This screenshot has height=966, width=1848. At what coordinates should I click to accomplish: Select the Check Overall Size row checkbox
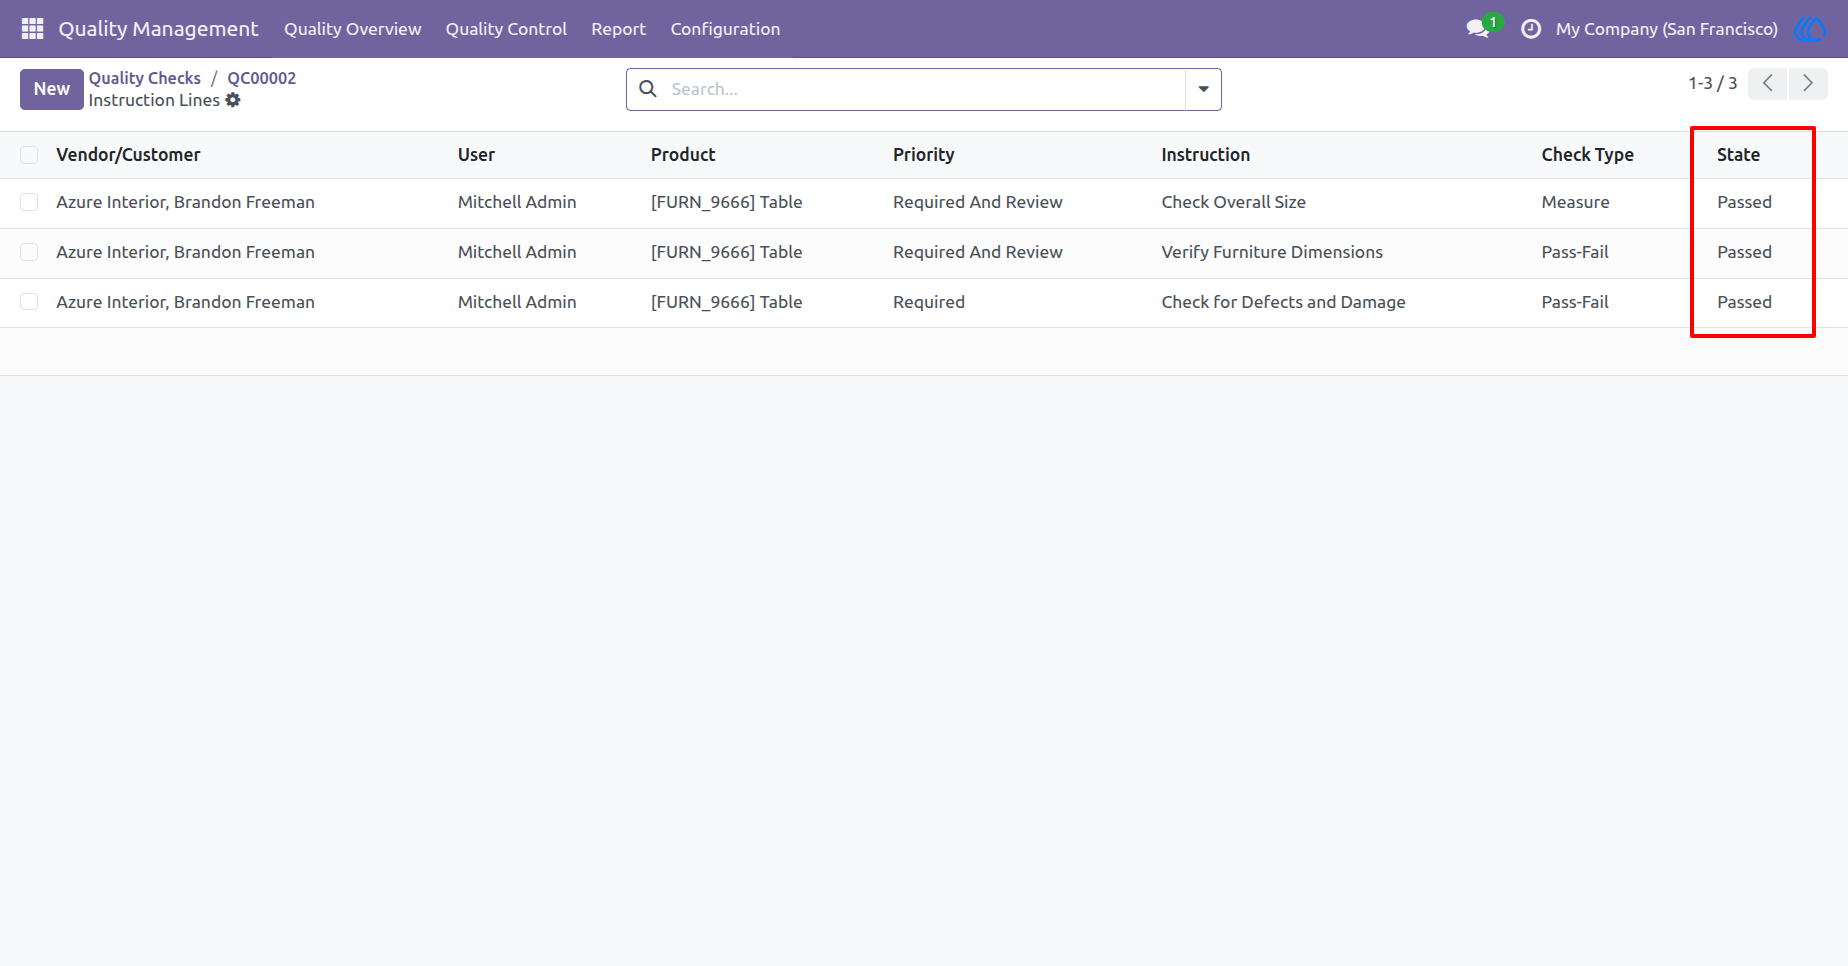[29, 202]
